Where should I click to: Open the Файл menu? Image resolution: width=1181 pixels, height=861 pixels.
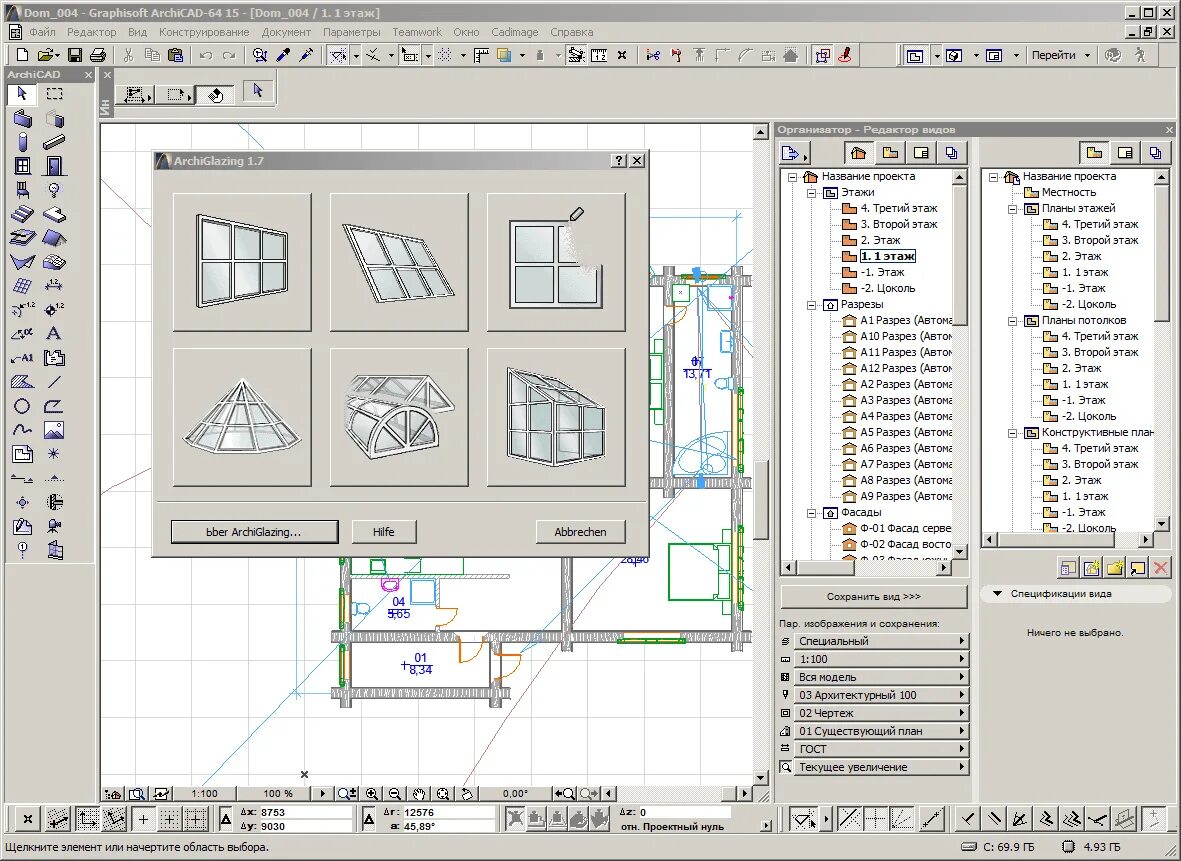[42, 32]
